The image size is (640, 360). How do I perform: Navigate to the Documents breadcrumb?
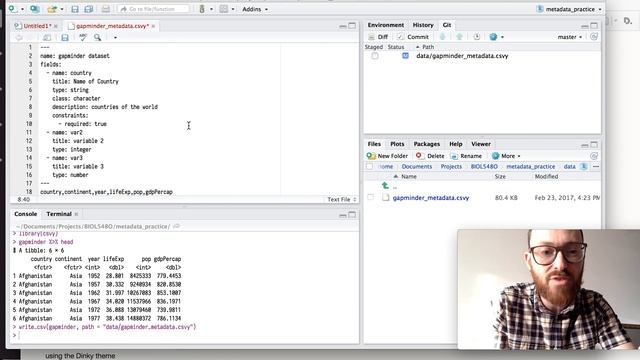tap(416, 167)
